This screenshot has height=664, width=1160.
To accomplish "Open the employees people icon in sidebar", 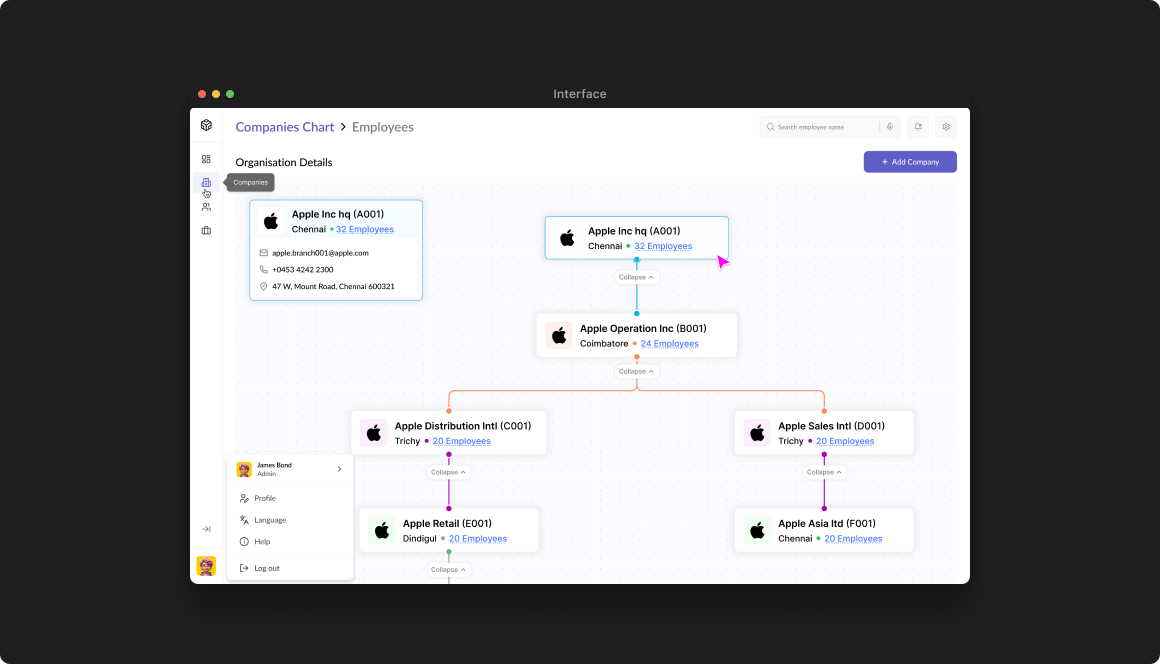I will coord(206,207).
